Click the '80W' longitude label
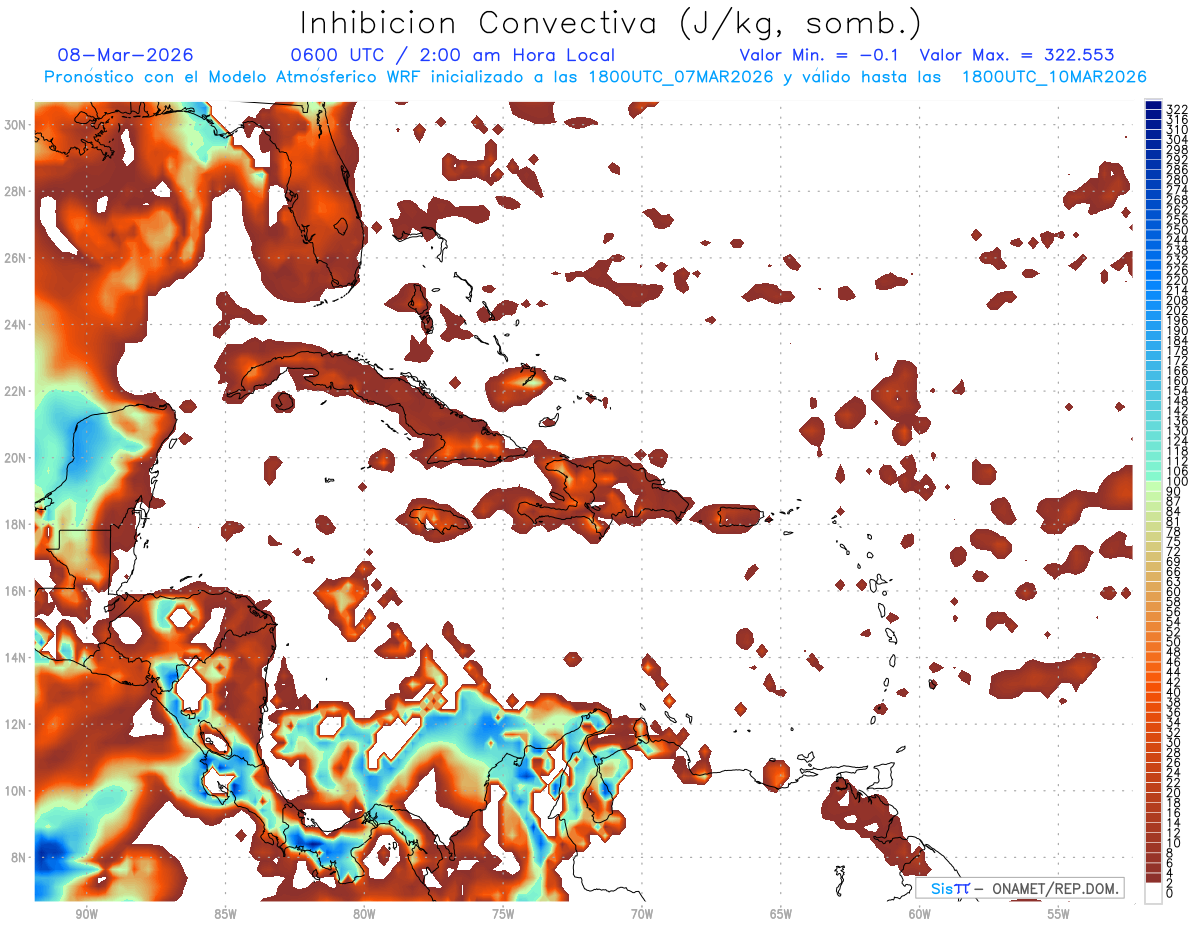Image resolution: width=1200 pixels, height=927 pixels. [x=364, y=914]
